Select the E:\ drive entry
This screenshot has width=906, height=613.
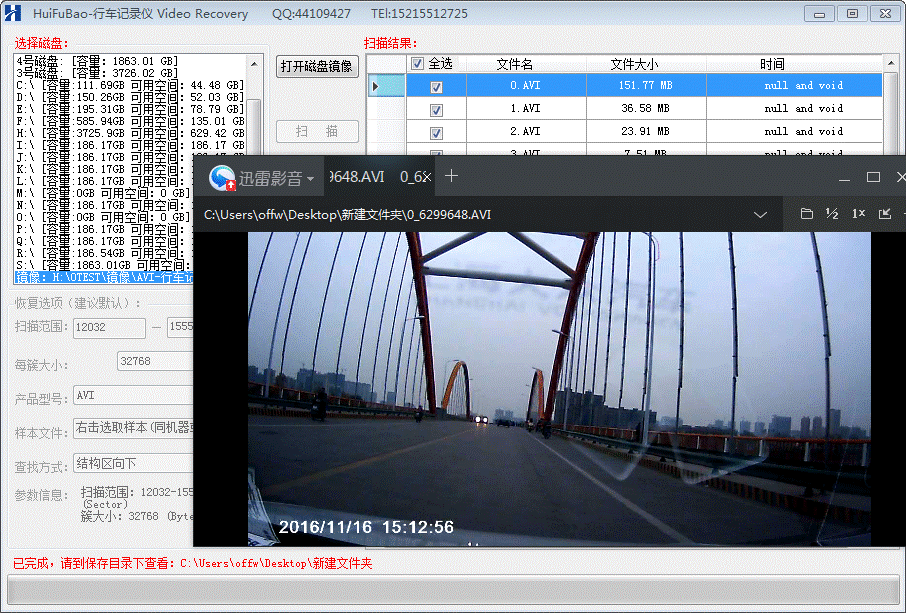pyautogui.click(x=130, y=109)
